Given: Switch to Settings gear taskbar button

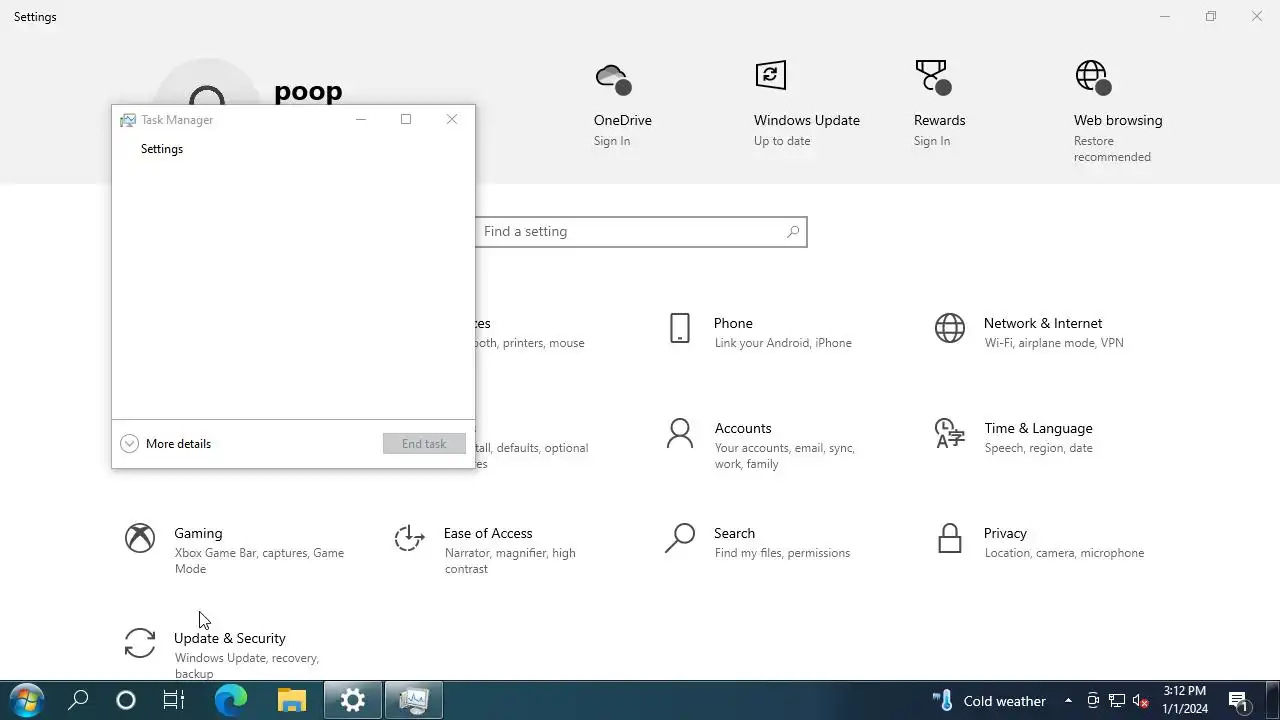Looking at the screenshot, I should (353, 700).
